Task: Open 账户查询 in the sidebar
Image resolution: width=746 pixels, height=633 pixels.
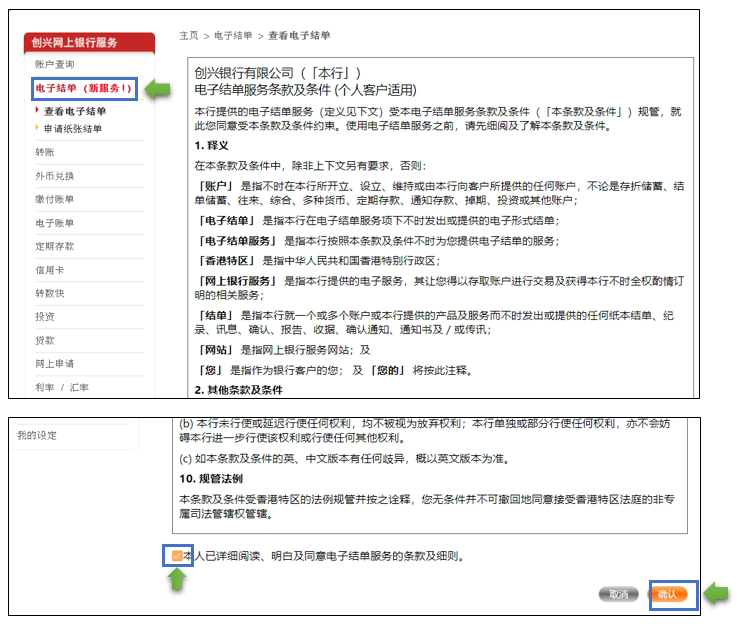Action: pyautogui.click(x=54, y=64)
